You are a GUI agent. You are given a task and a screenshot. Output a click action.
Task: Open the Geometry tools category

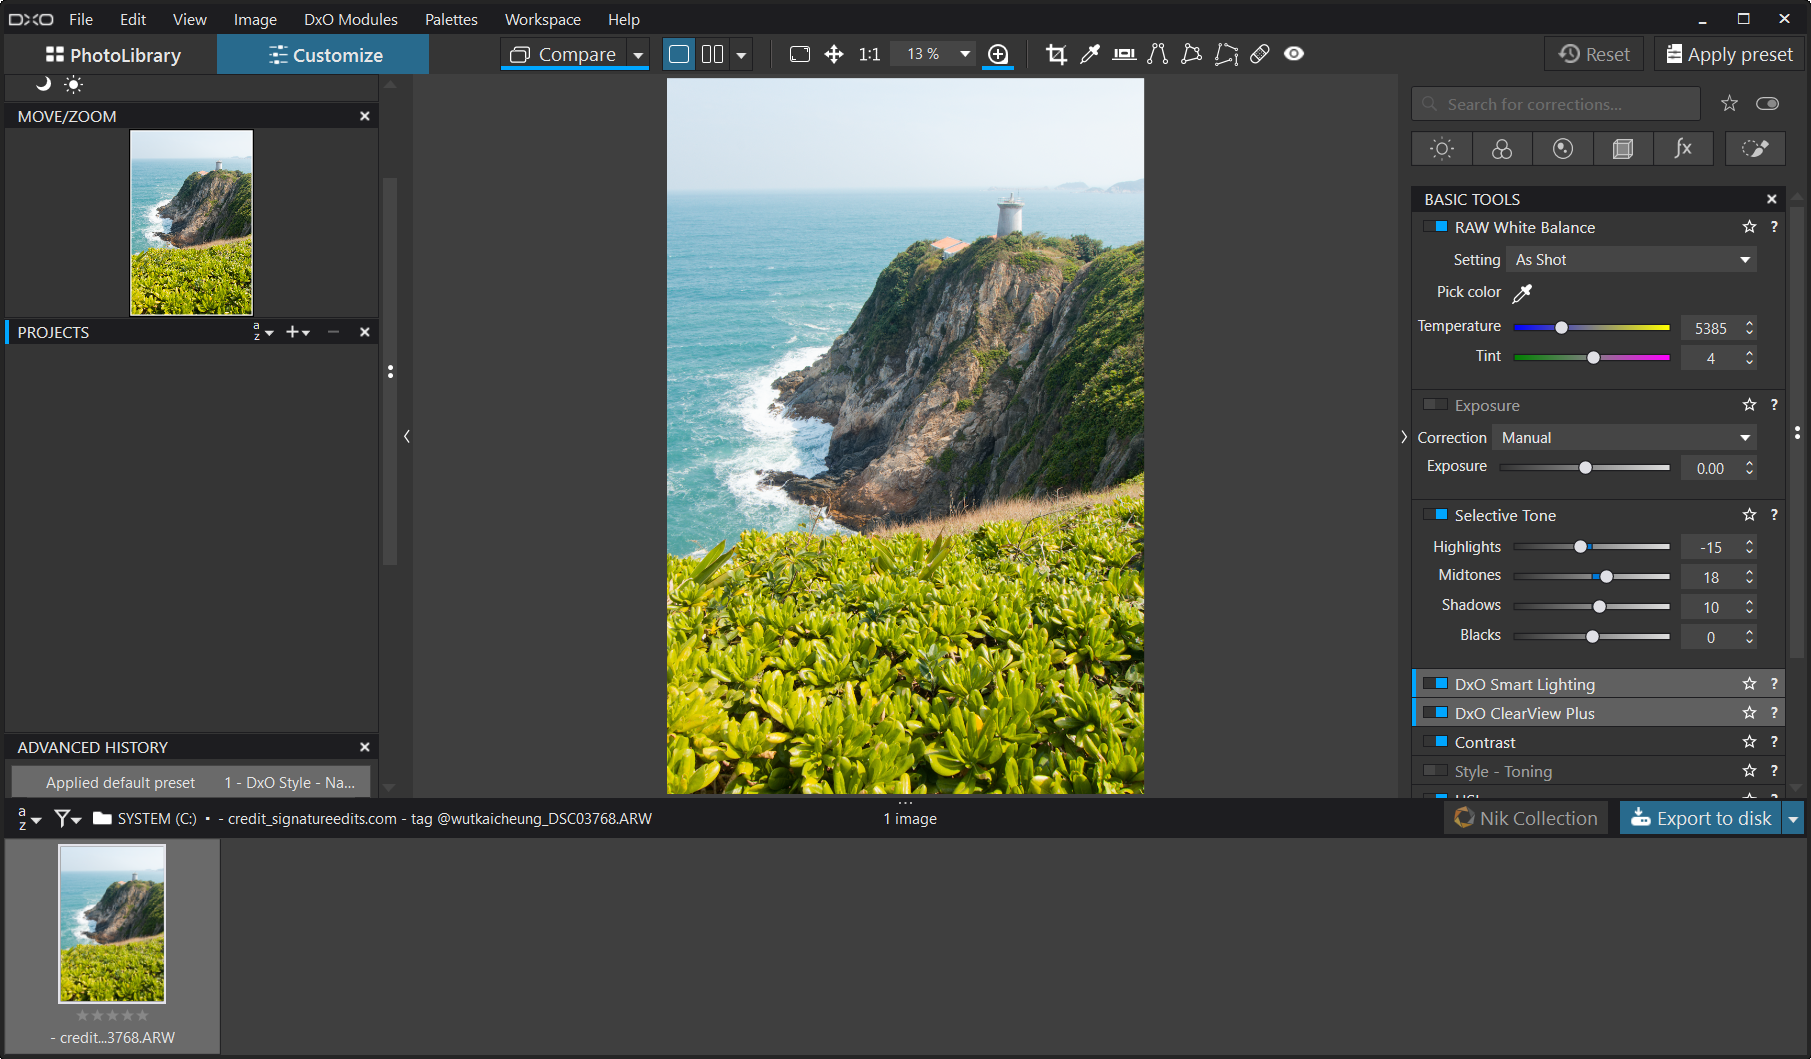pos(1623,148)
